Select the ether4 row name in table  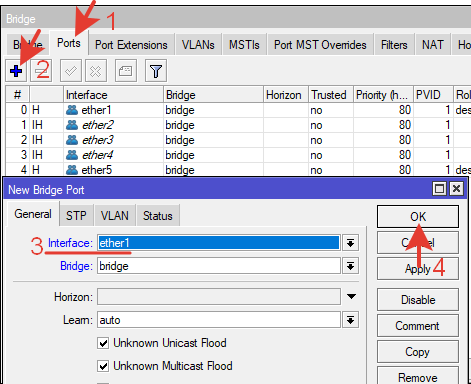point(98,155)
